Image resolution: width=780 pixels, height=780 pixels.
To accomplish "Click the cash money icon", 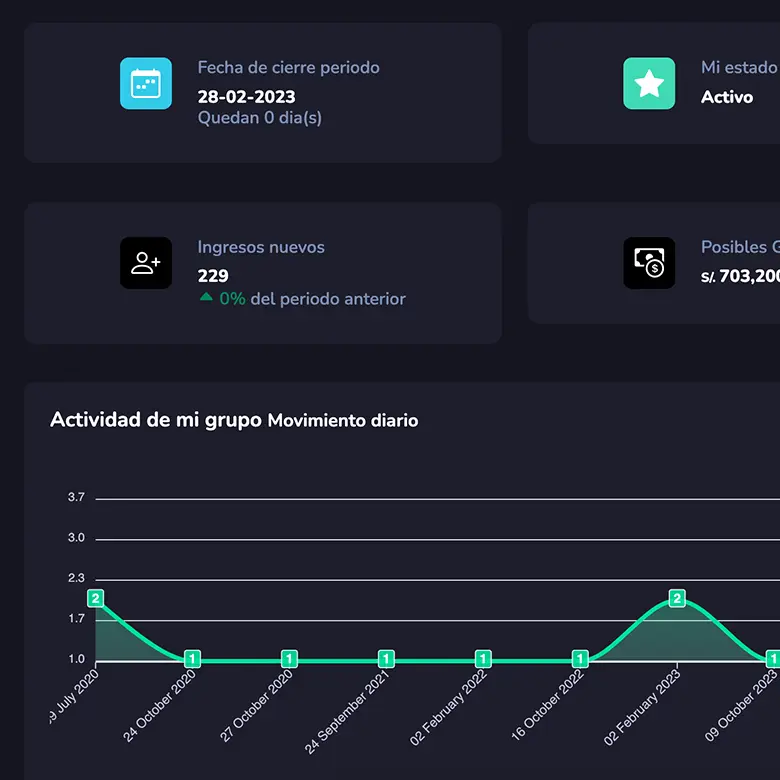I will click(649, 263).
